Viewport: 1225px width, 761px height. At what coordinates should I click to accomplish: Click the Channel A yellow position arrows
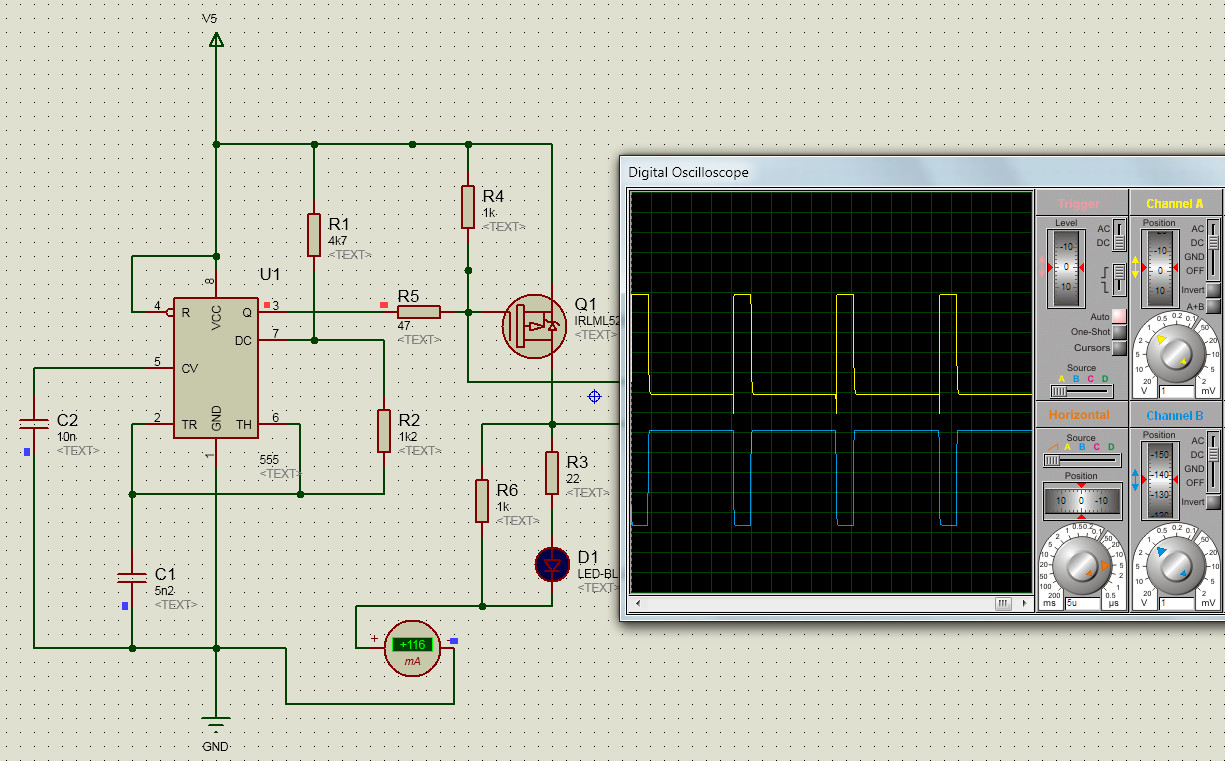tap(1135, 268)
